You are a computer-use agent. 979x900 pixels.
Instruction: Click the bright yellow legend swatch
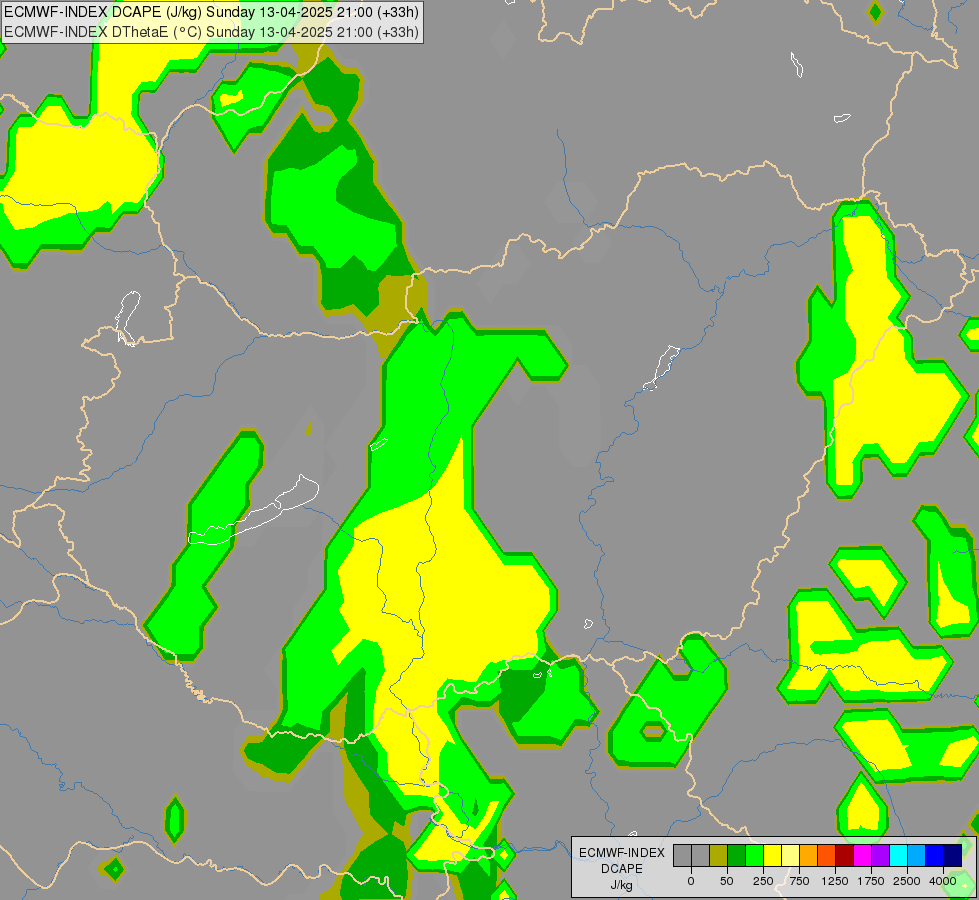772,855
